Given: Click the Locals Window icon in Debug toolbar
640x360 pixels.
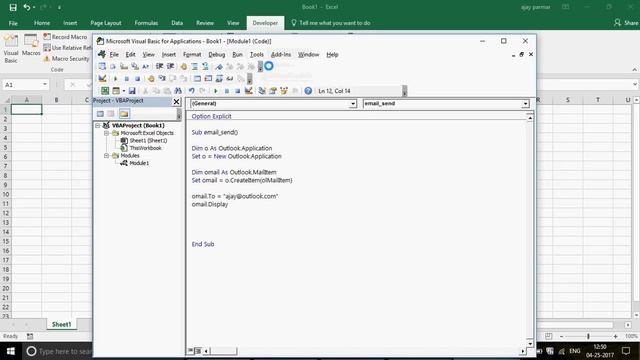Looking at the screenshot, I should 197,78.
